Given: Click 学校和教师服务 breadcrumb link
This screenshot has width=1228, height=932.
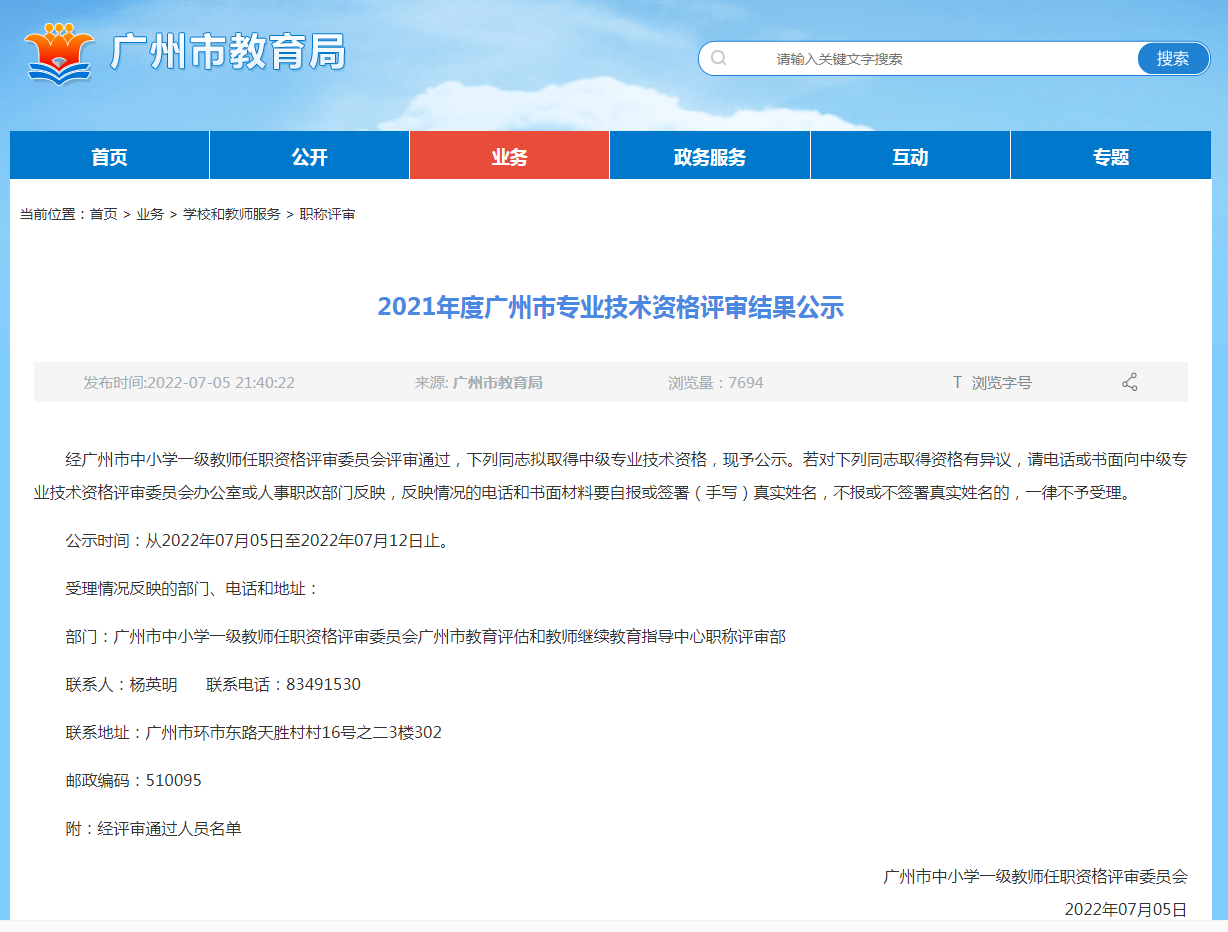Looking at the screenshot, I should point(231,214).
